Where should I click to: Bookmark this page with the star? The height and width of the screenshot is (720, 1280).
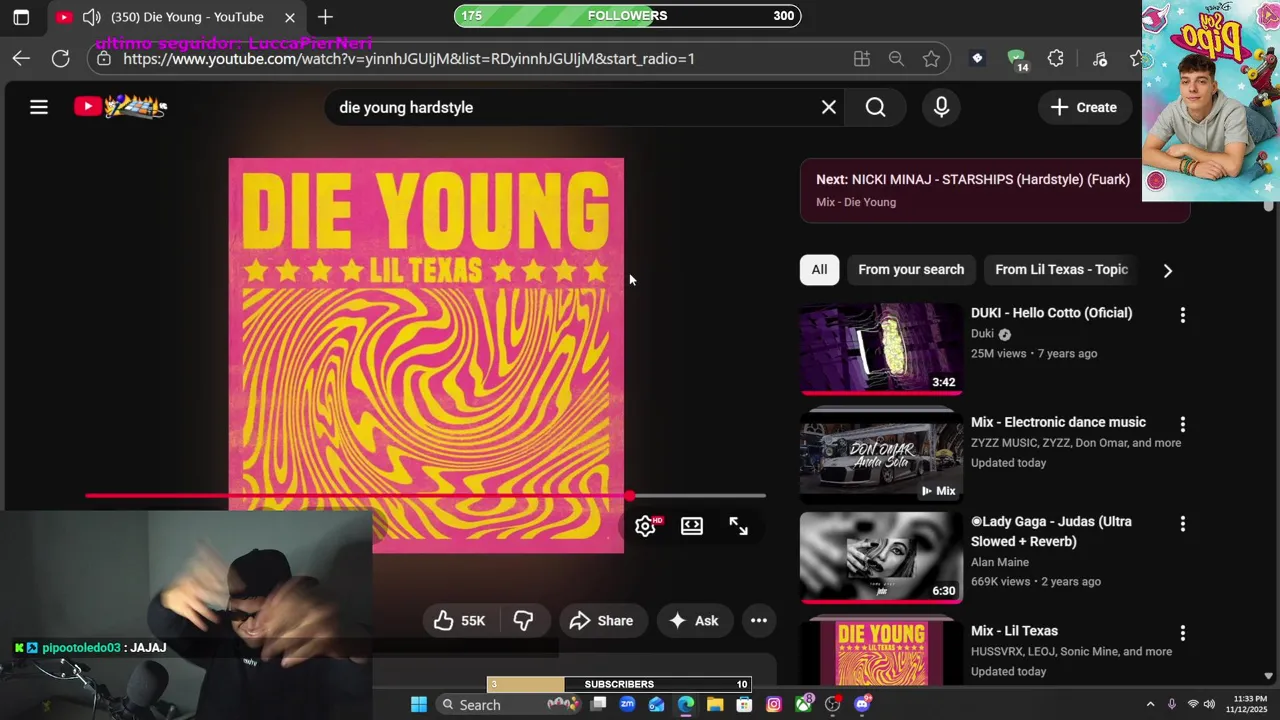931,59
